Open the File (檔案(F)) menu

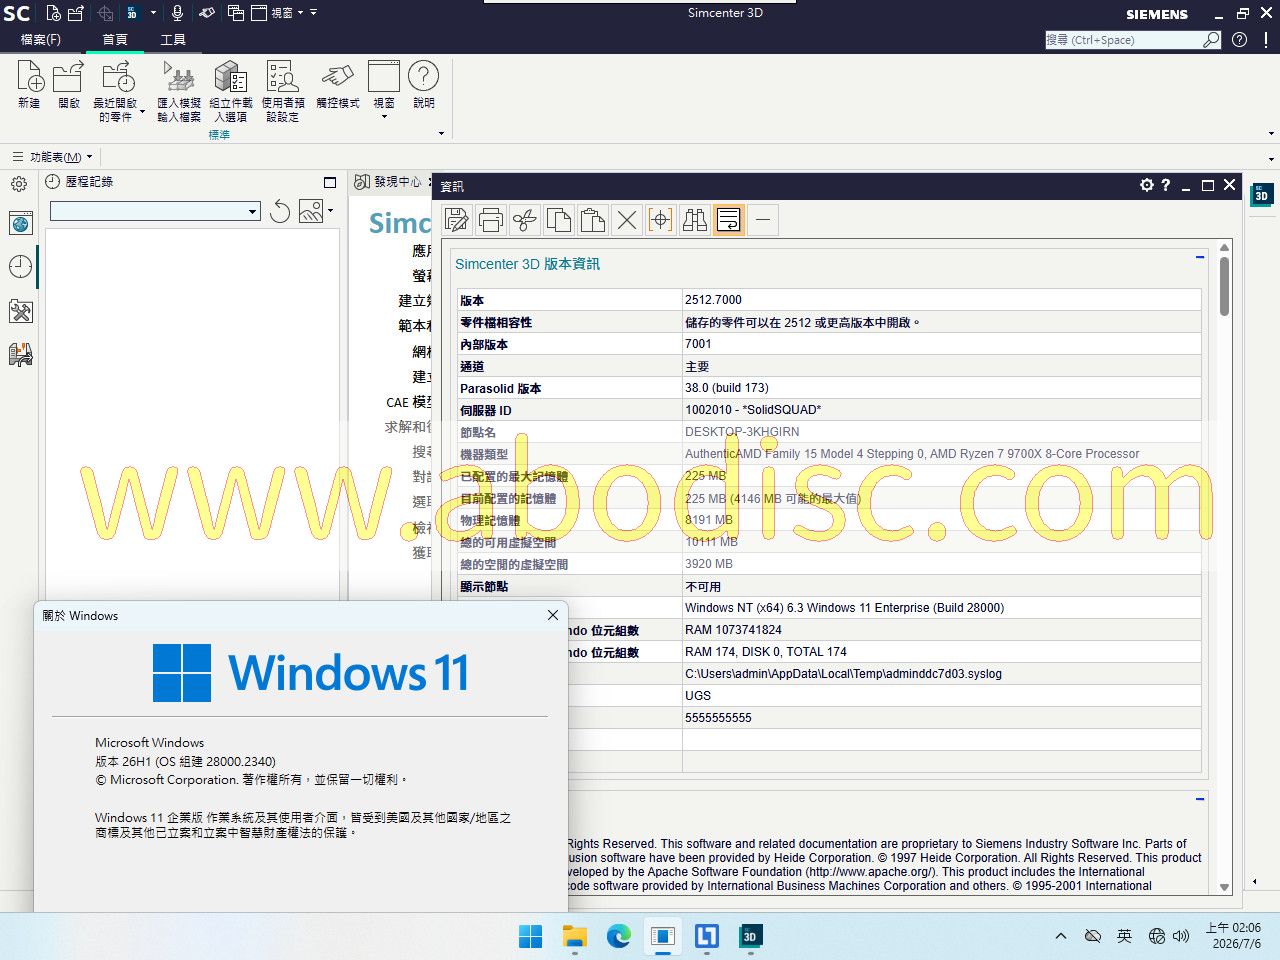(41, 40)
